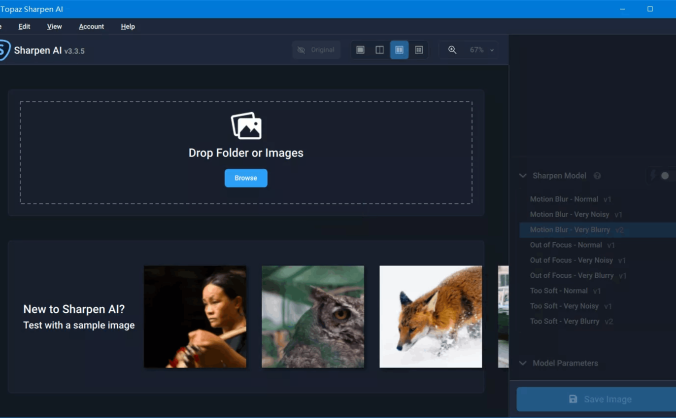Select Motion Blur - Very Blurry model
This screenshot has width=676, height=418.
598,230
